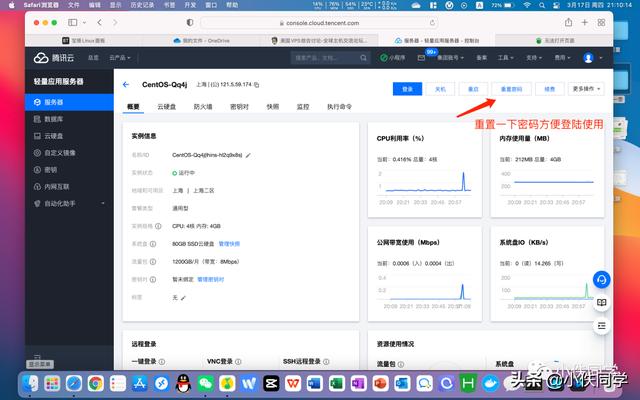Open the 数据库 sidebar item
640x400 pixels.
pyautogui.click(x=69, y=119)
